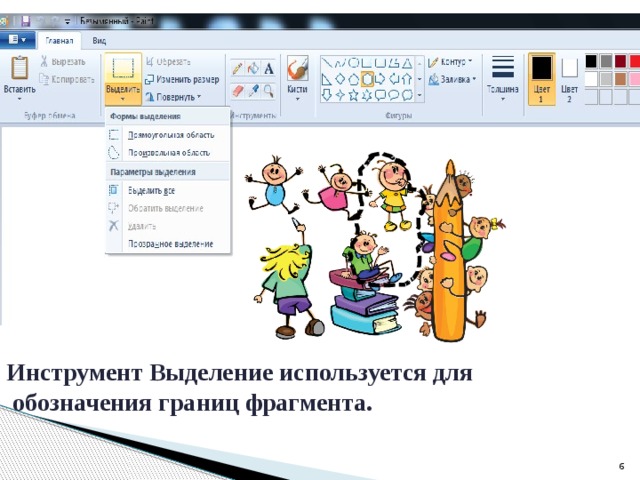Select the Color picker eyedropper tool
This screenshot has height=480, width=640.
pos(253,91)
